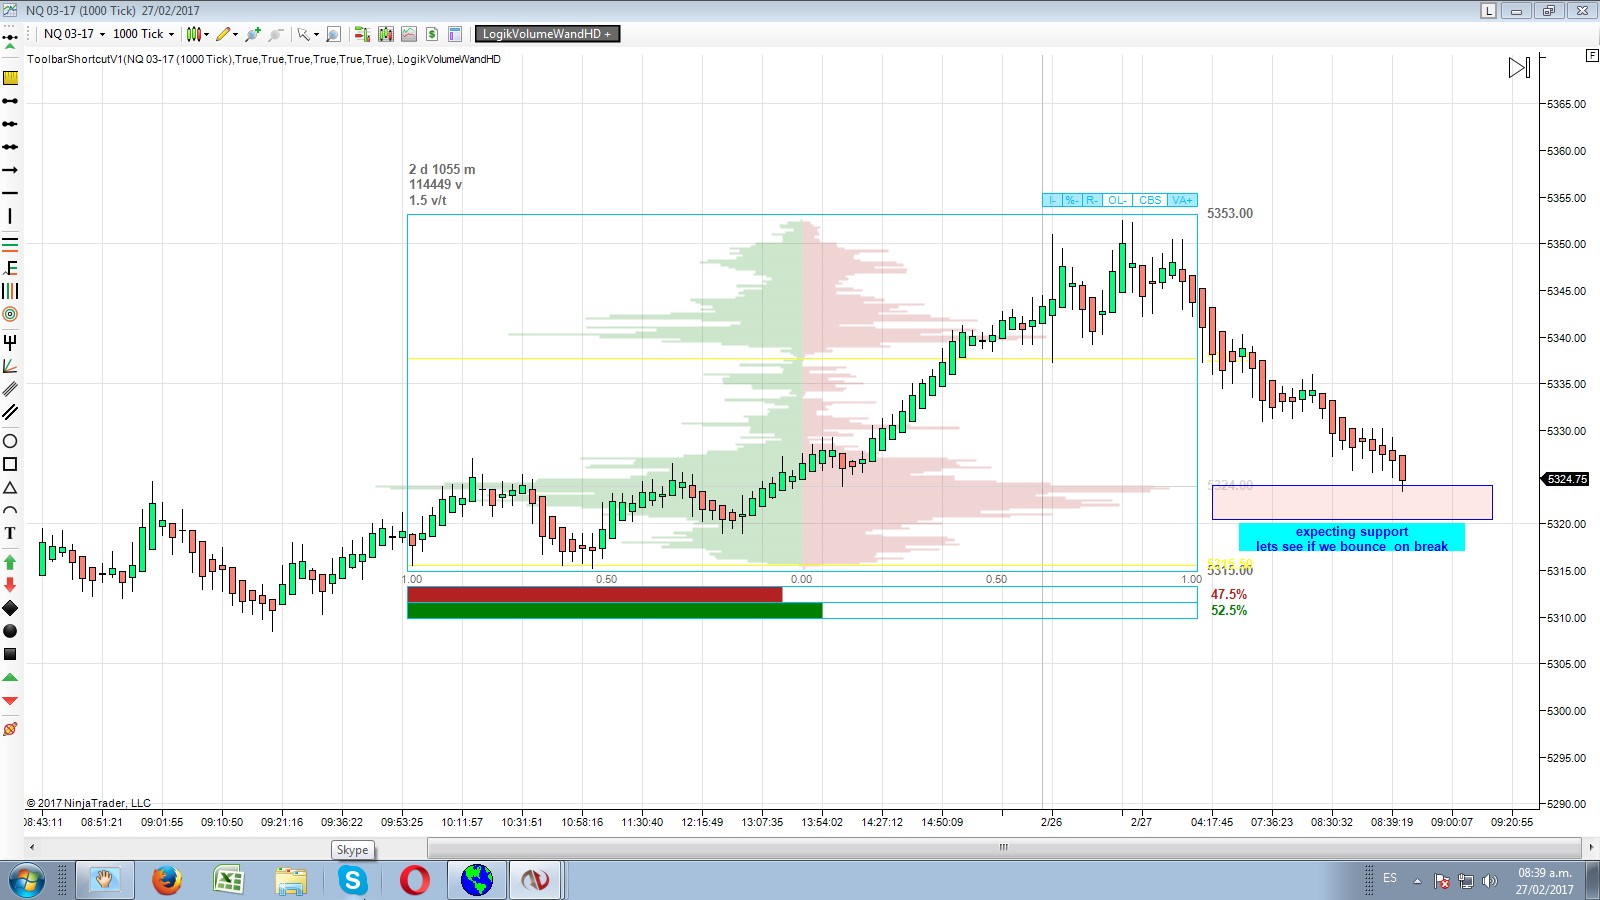Viewport: 1600px width, 900px height.
Task: Open the 1000 Tick interval dropdown
Action: coord(143,34)
